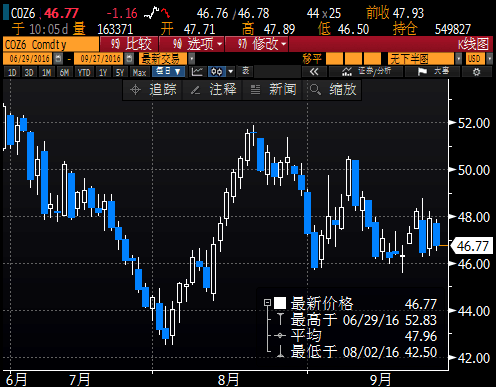Open calendar picker beside end date
This screenshot has height=387, width=496.
coord(129,59)
